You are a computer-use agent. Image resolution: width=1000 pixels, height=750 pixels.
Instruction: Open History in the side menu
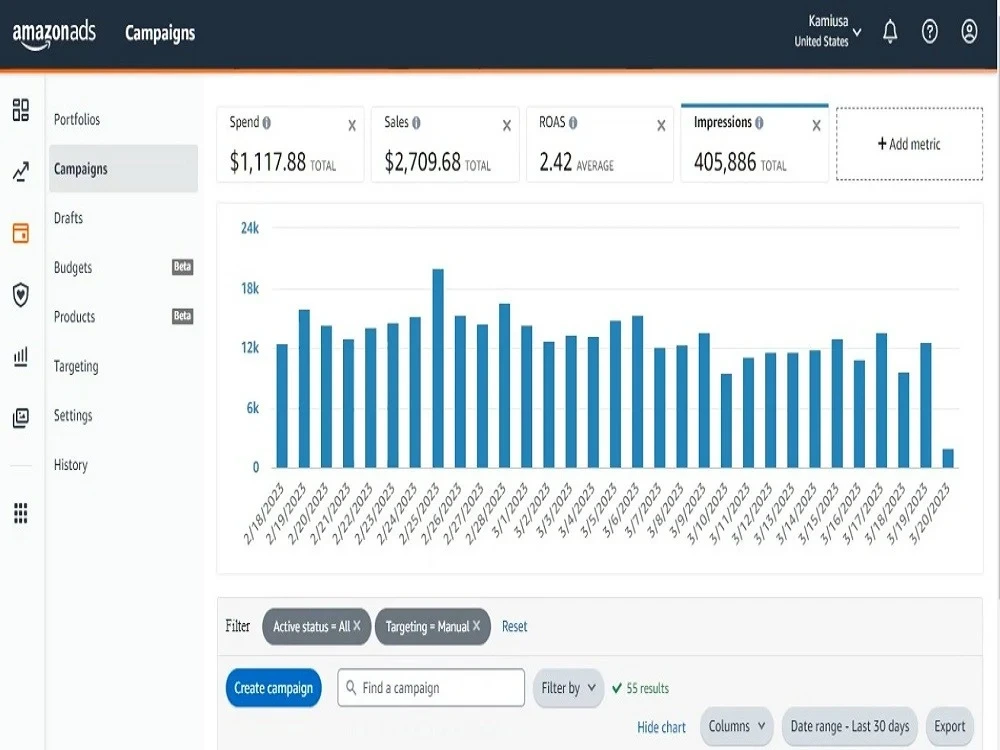pyautogui.click(x=70, y=465)
